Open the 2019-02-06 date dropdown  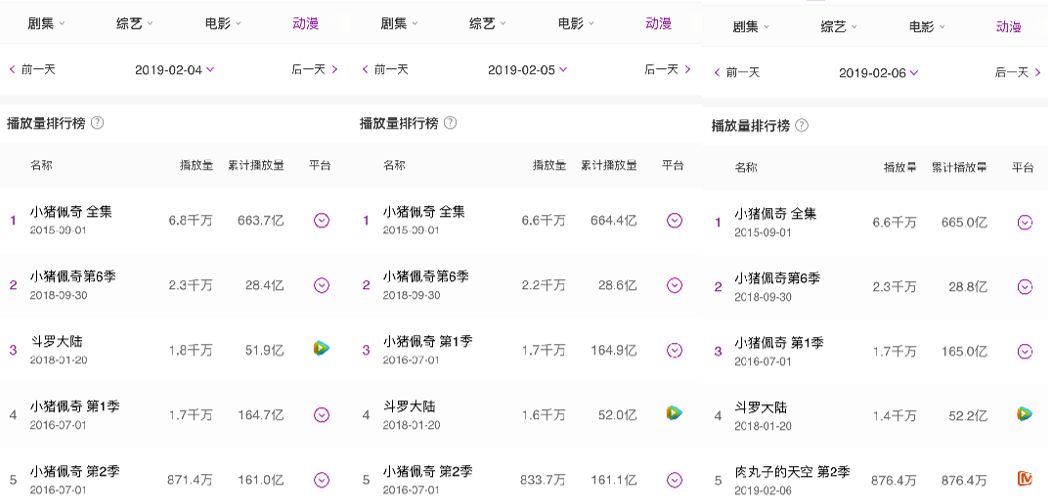879,73
